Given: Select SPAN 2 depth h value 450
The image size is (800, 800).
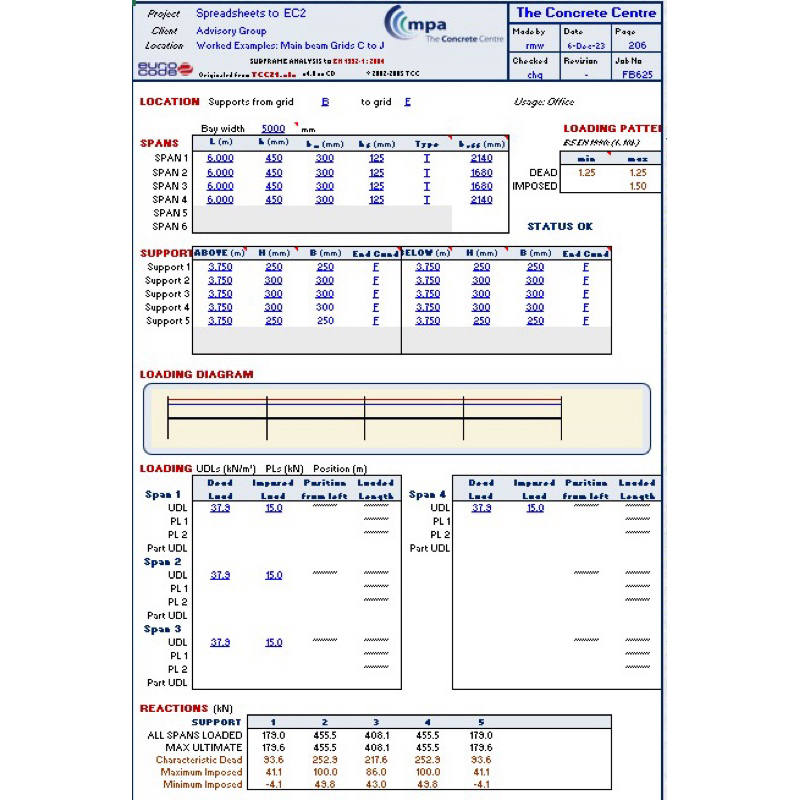Looking at the screenshot, I should [x=273, y=173].
